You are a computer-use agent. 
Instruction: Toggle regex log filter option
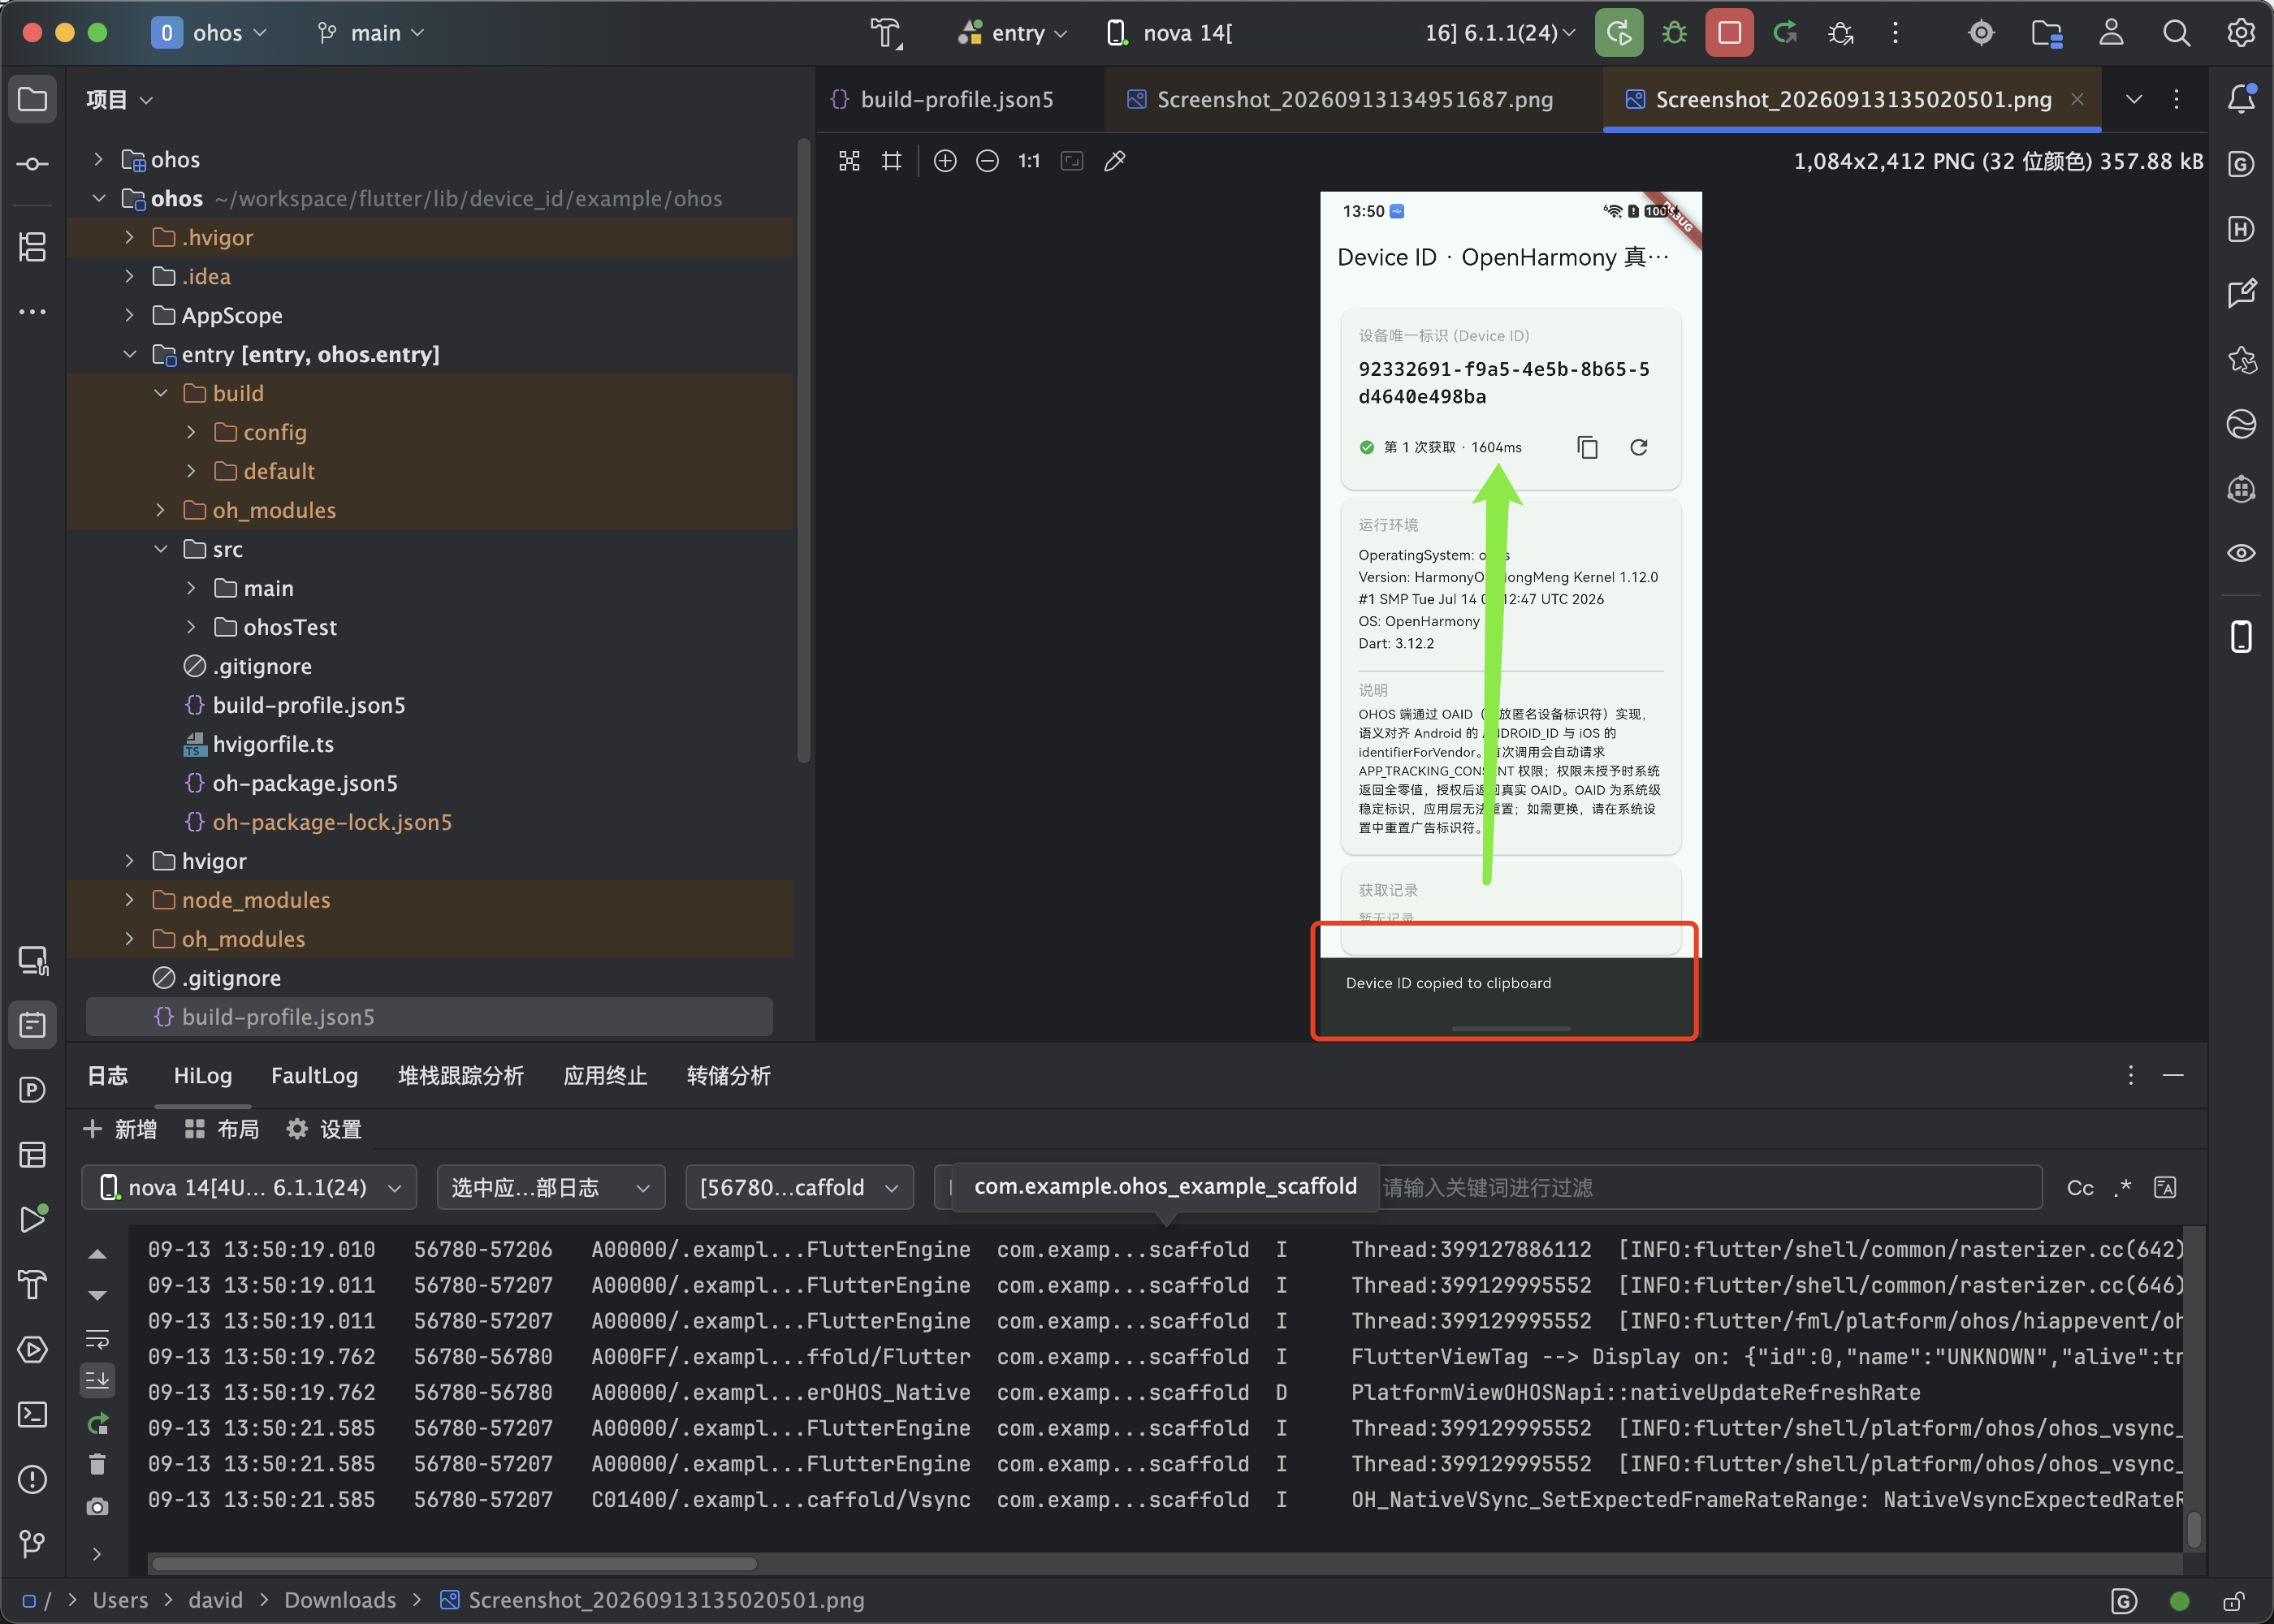pyautogui.click(x=2122, y=1187)
